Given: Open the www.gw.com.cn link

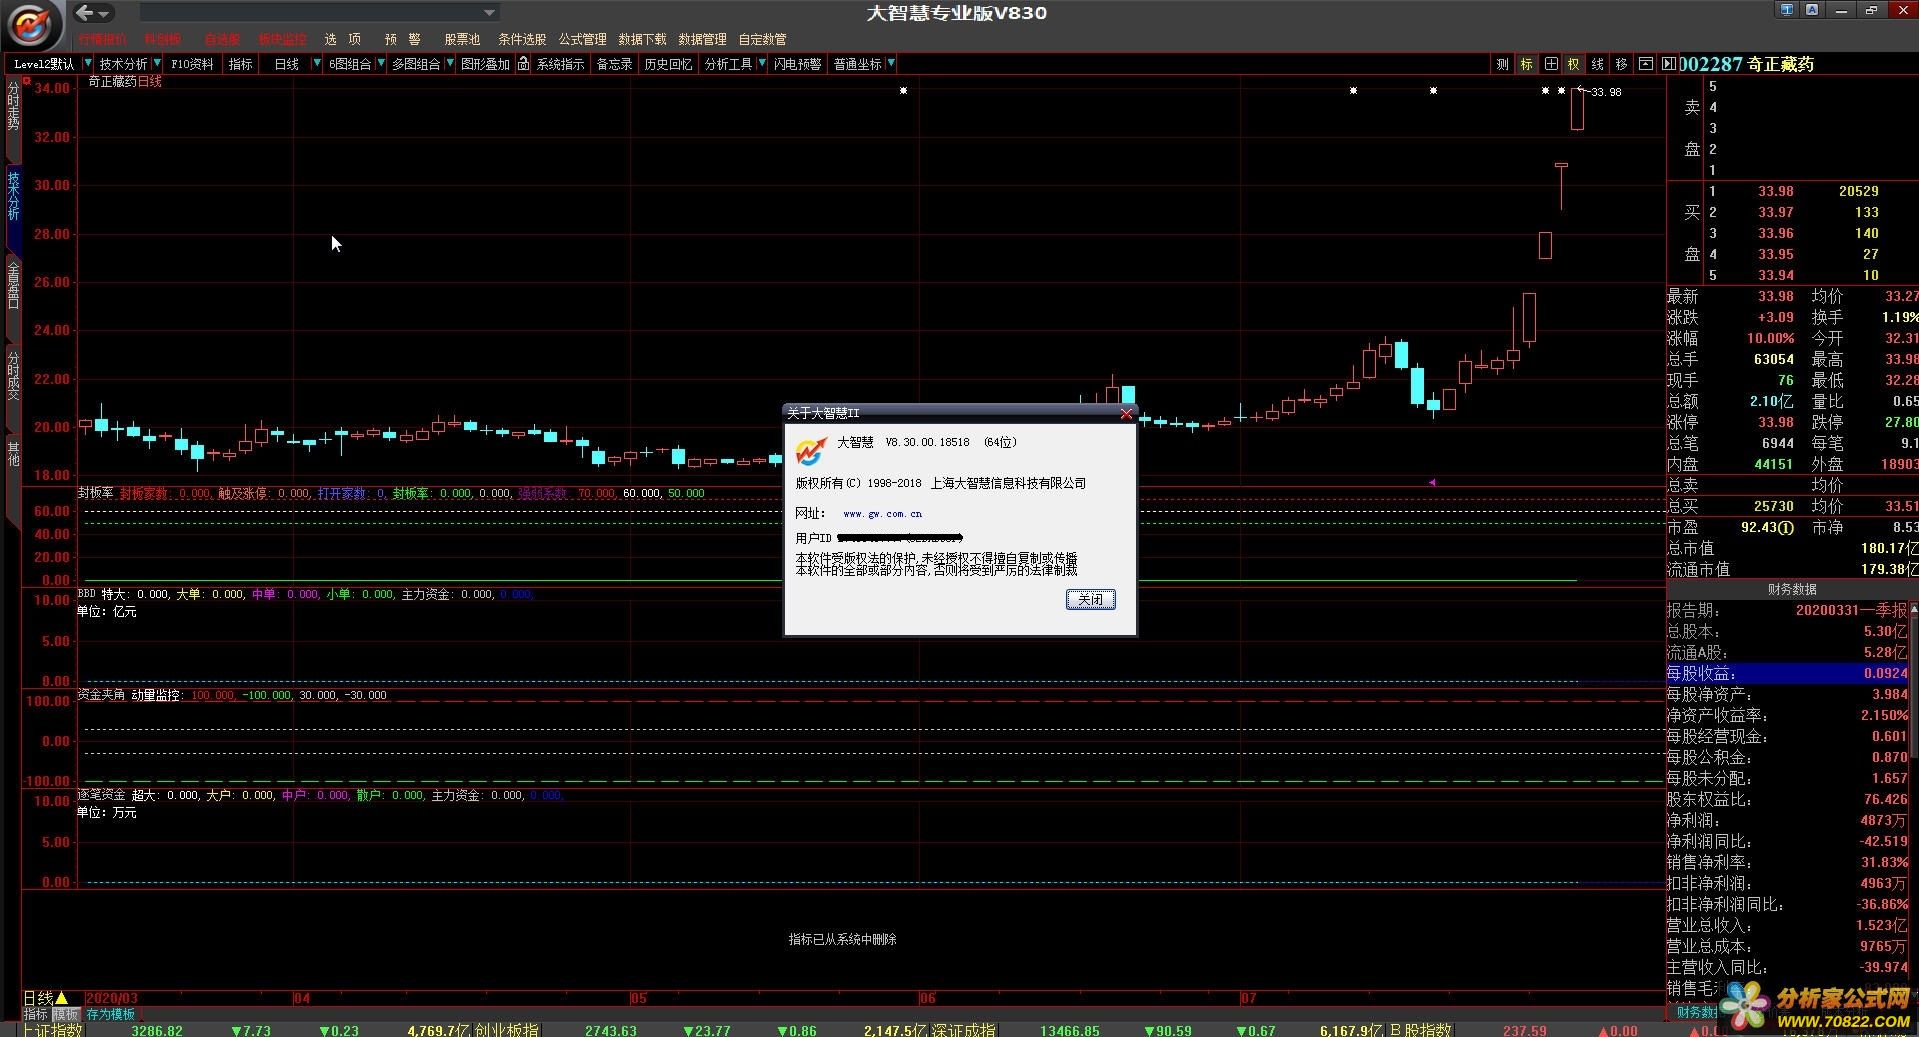Looking at the screenshot, I should [882, 514].
